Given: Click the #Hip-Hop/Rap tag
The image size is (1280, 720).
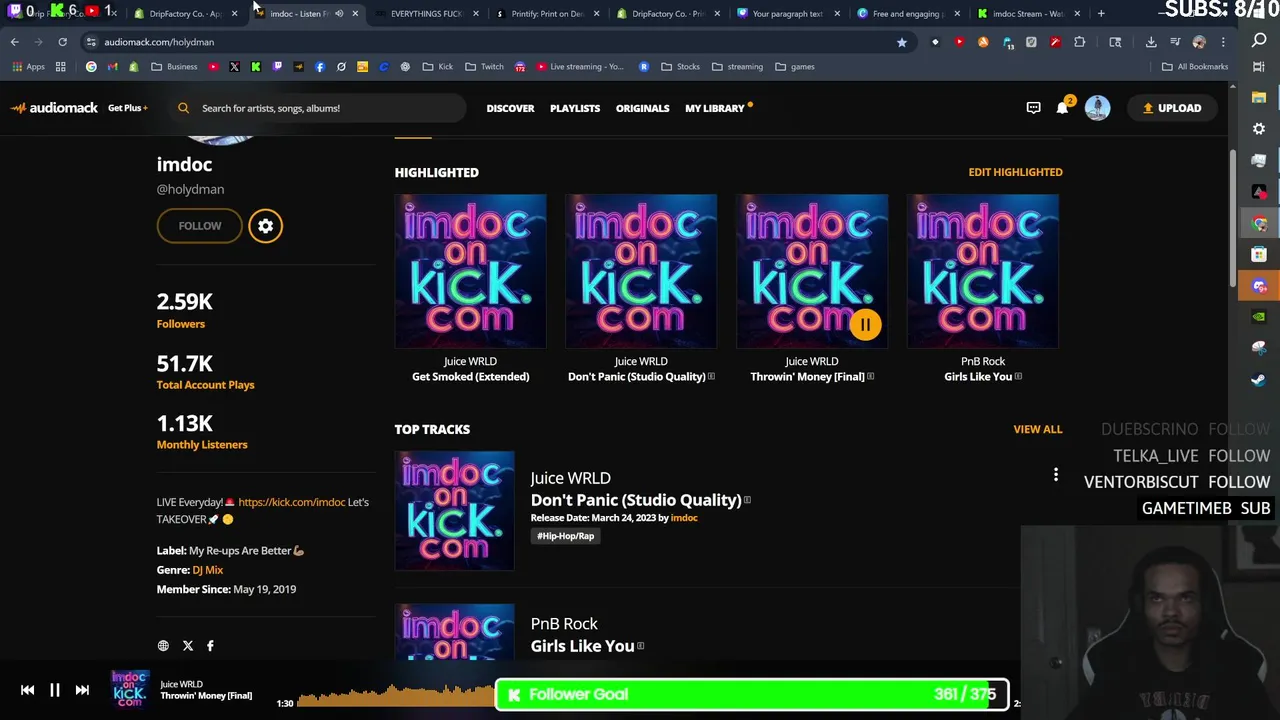Looking at the screenshot, I should tap(566, 536).
